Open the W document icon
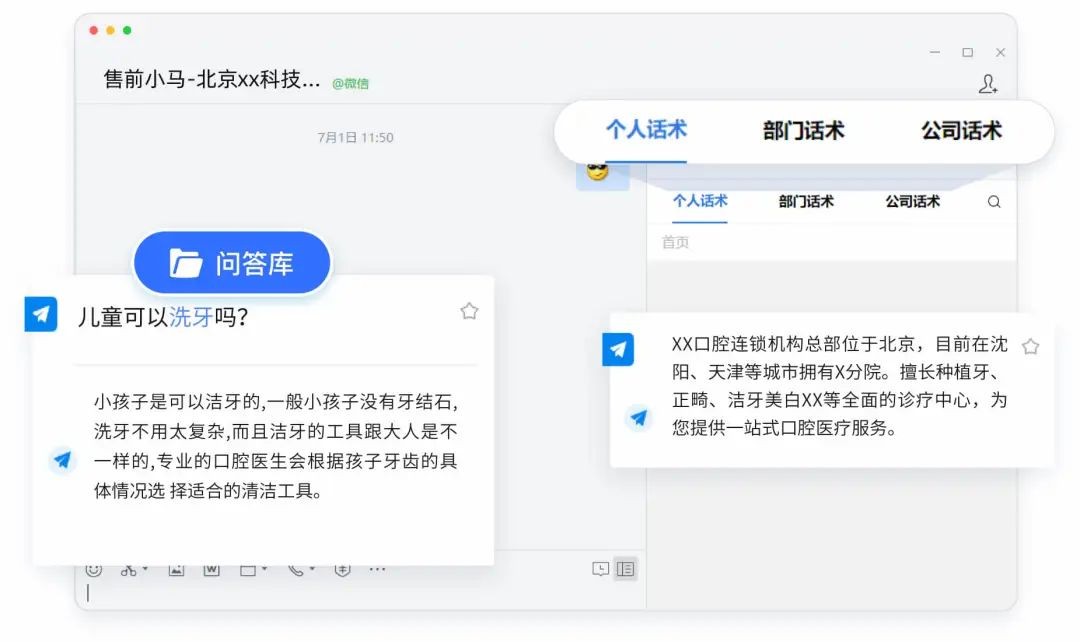 211,570
